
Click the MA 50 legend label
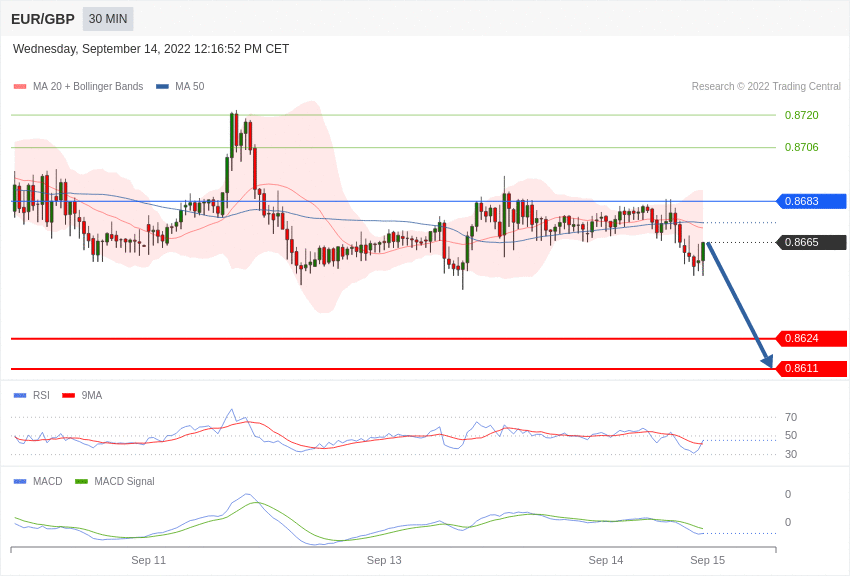189,86
